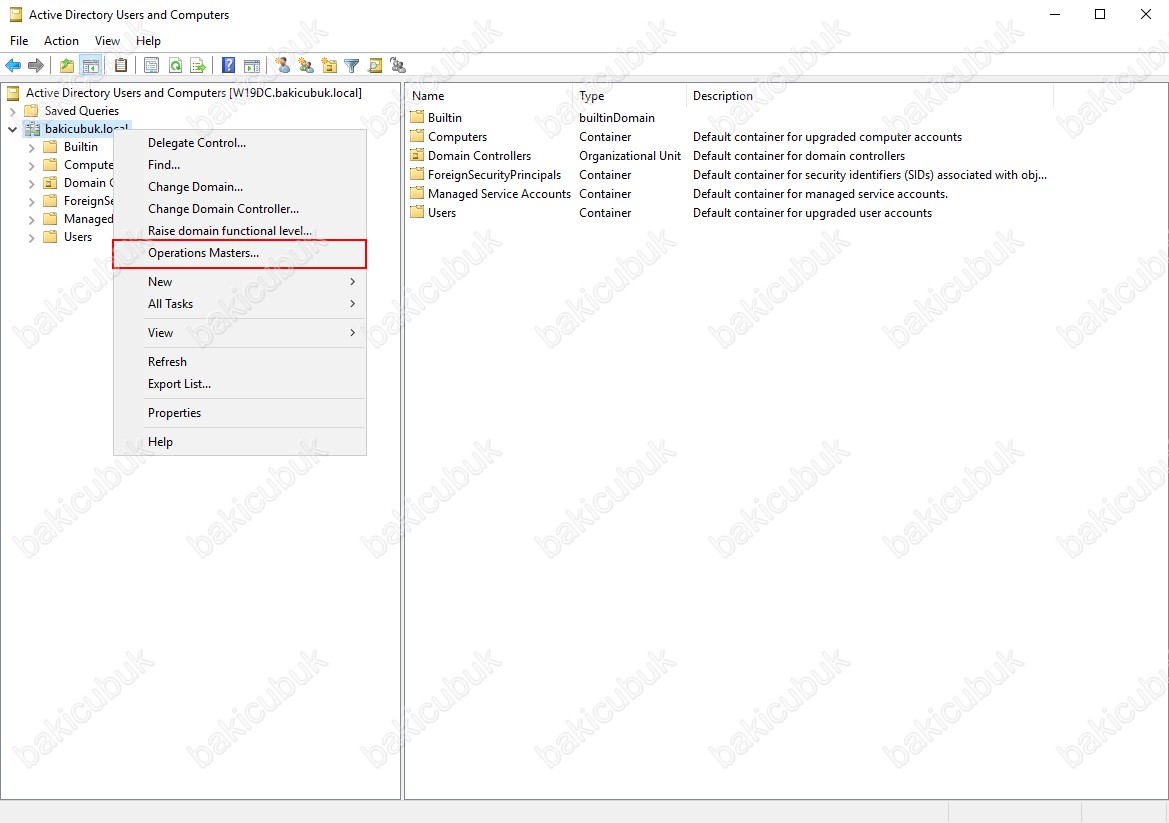Image resolution: width=1169 pixels, height=823 pixels.
Task: Click the Saved Queries folder icon
Action: pyautogui.click(x=31, y=110)
